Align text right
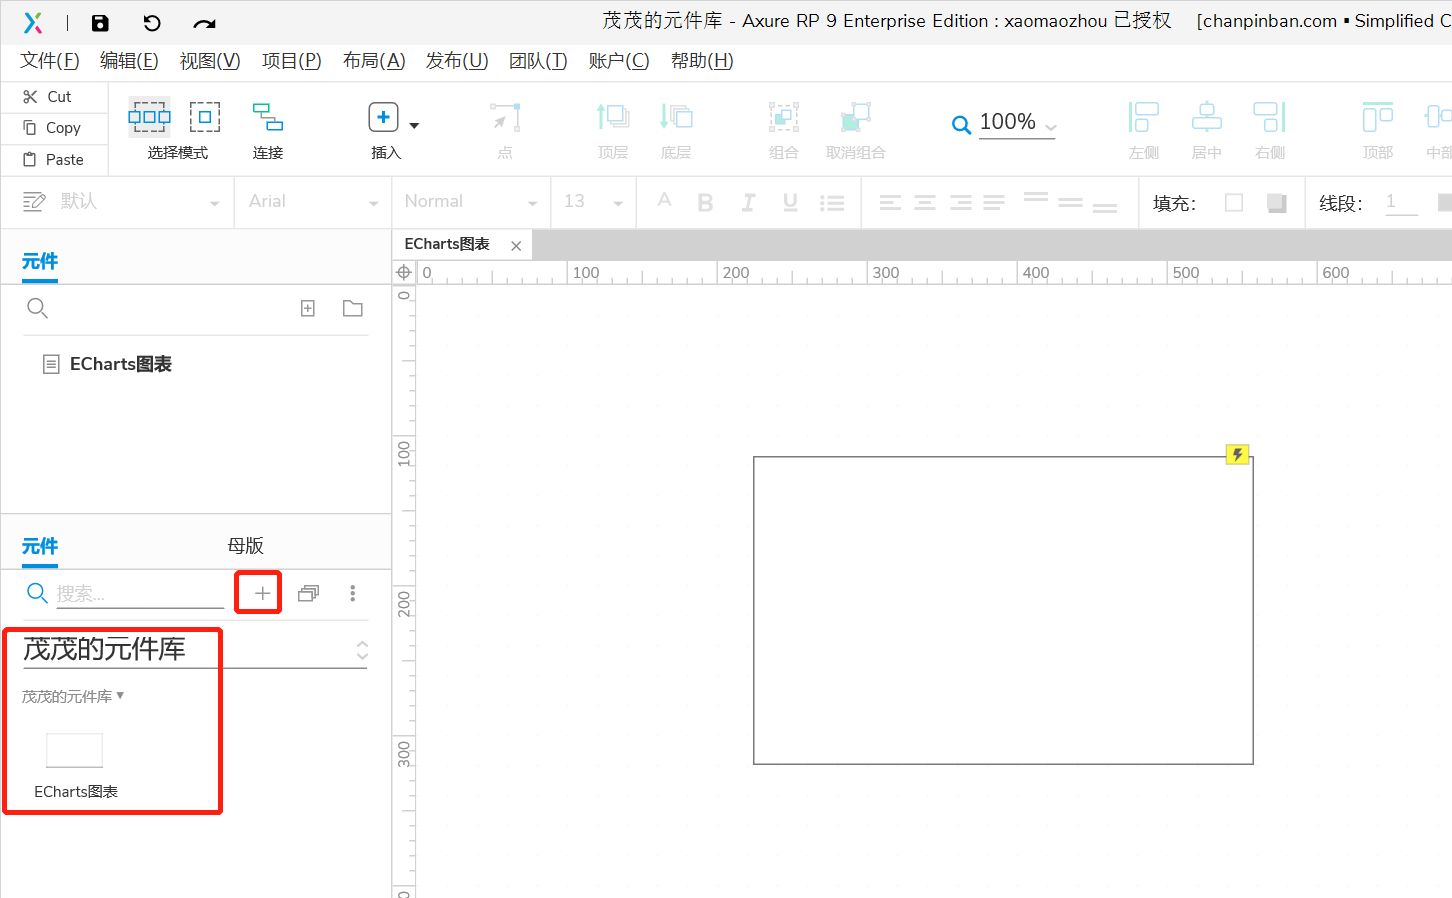 pos(960,203)
